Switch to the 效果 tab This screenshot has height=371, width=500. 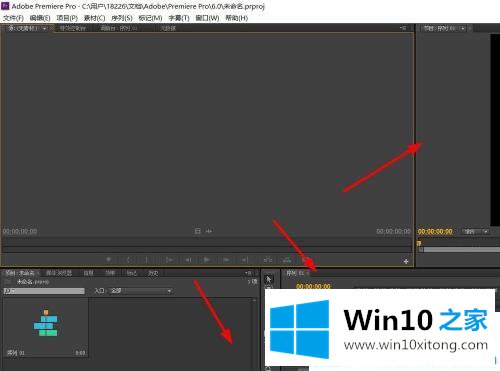pyautogui.click(x=110, y=273)
